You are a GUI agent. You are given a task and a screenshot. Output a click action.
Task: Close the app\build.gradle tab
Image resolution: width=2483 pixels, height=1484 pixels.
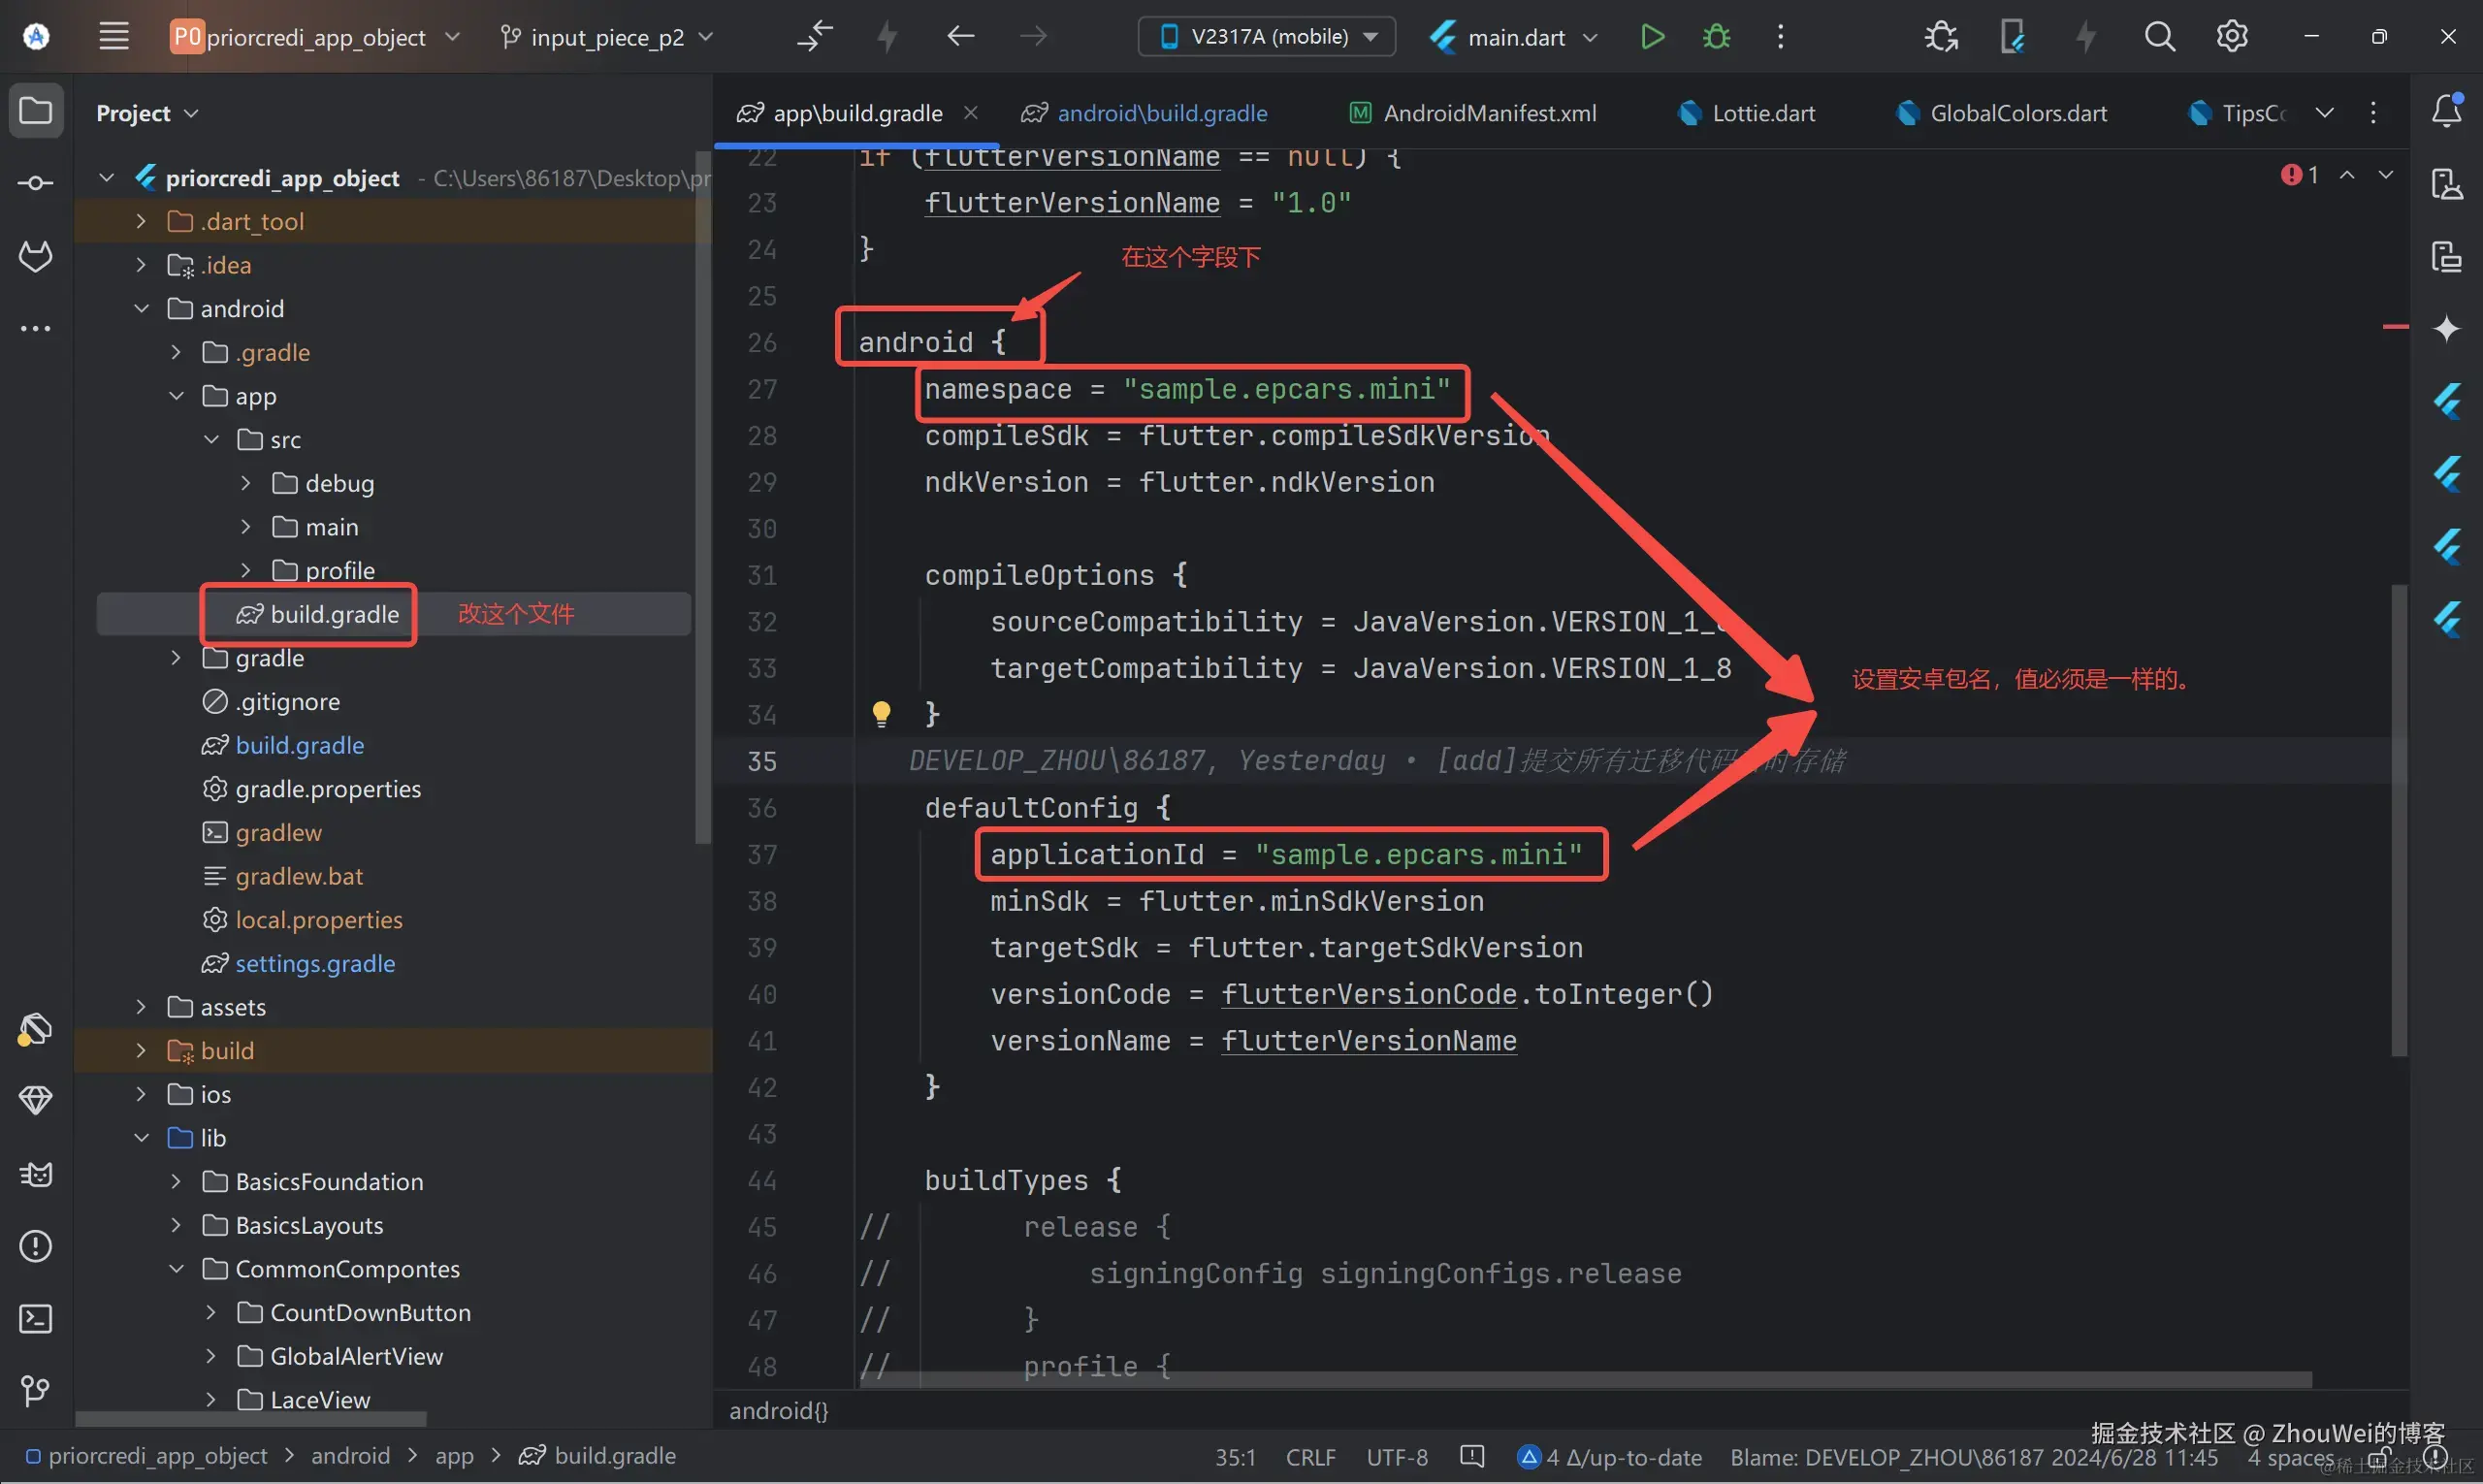click(x=970, y=113)
